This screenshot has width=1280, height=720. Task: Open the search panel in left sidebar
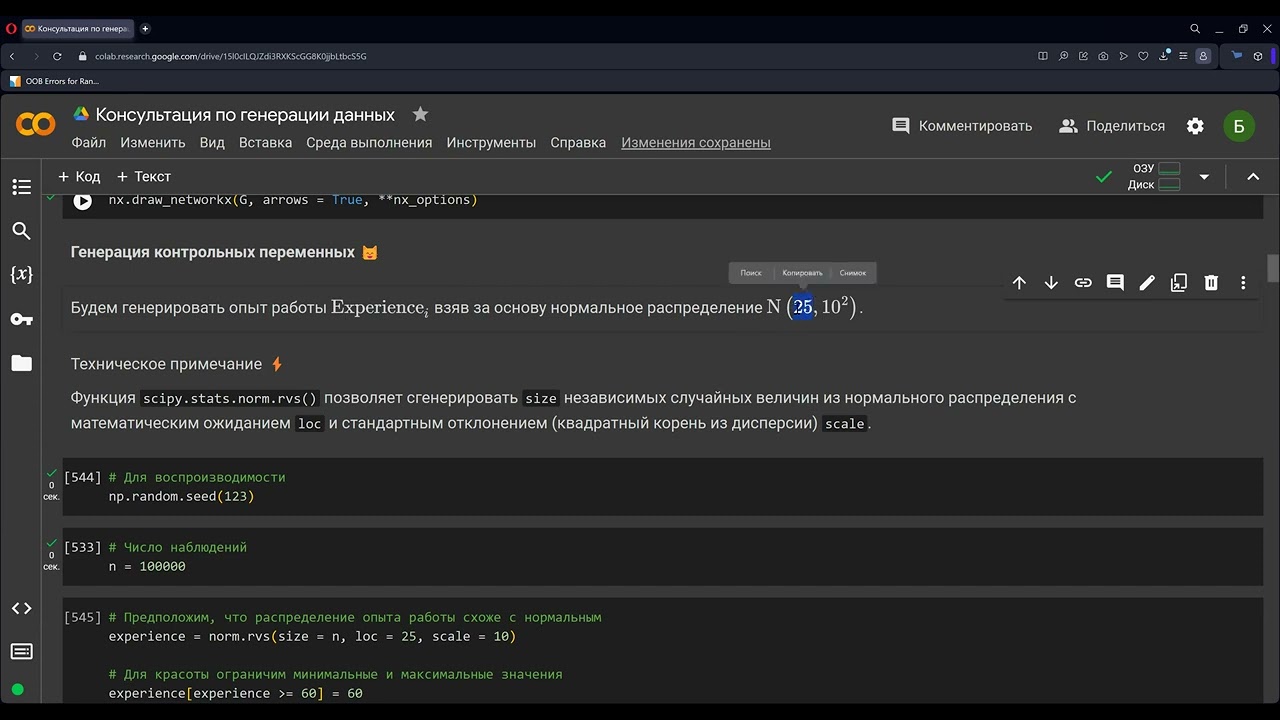pos(21,231)
